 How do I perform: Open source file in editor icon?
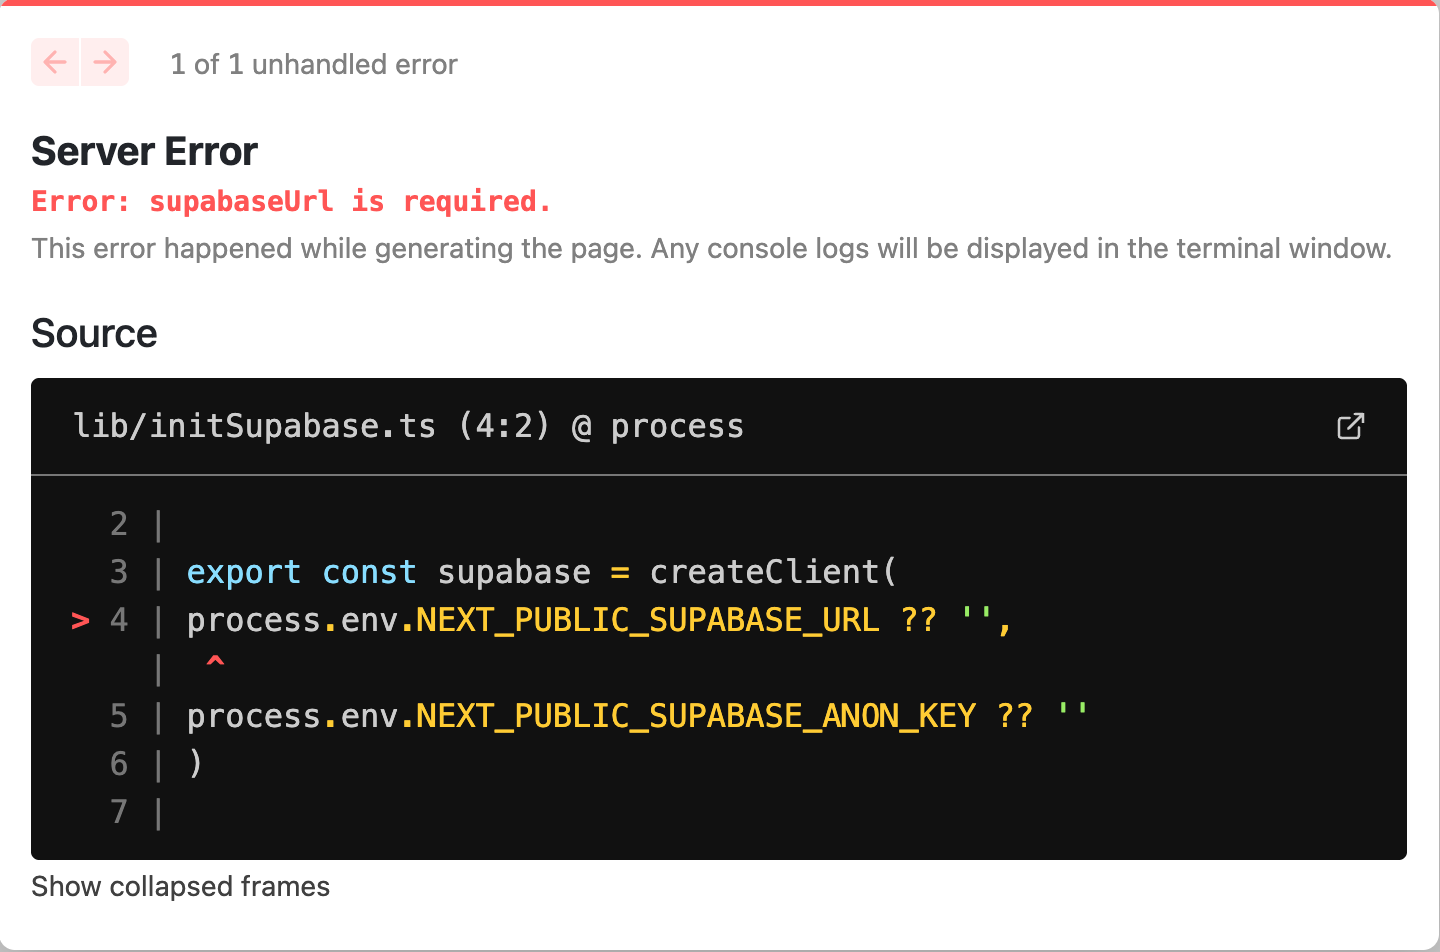(1350, 426)
